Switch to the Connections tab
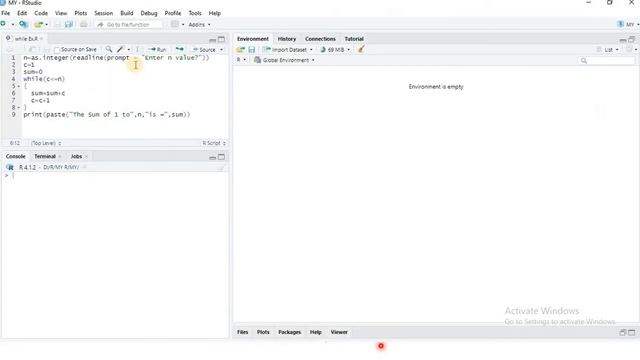640x360 pixels. (x=320, y=39)
